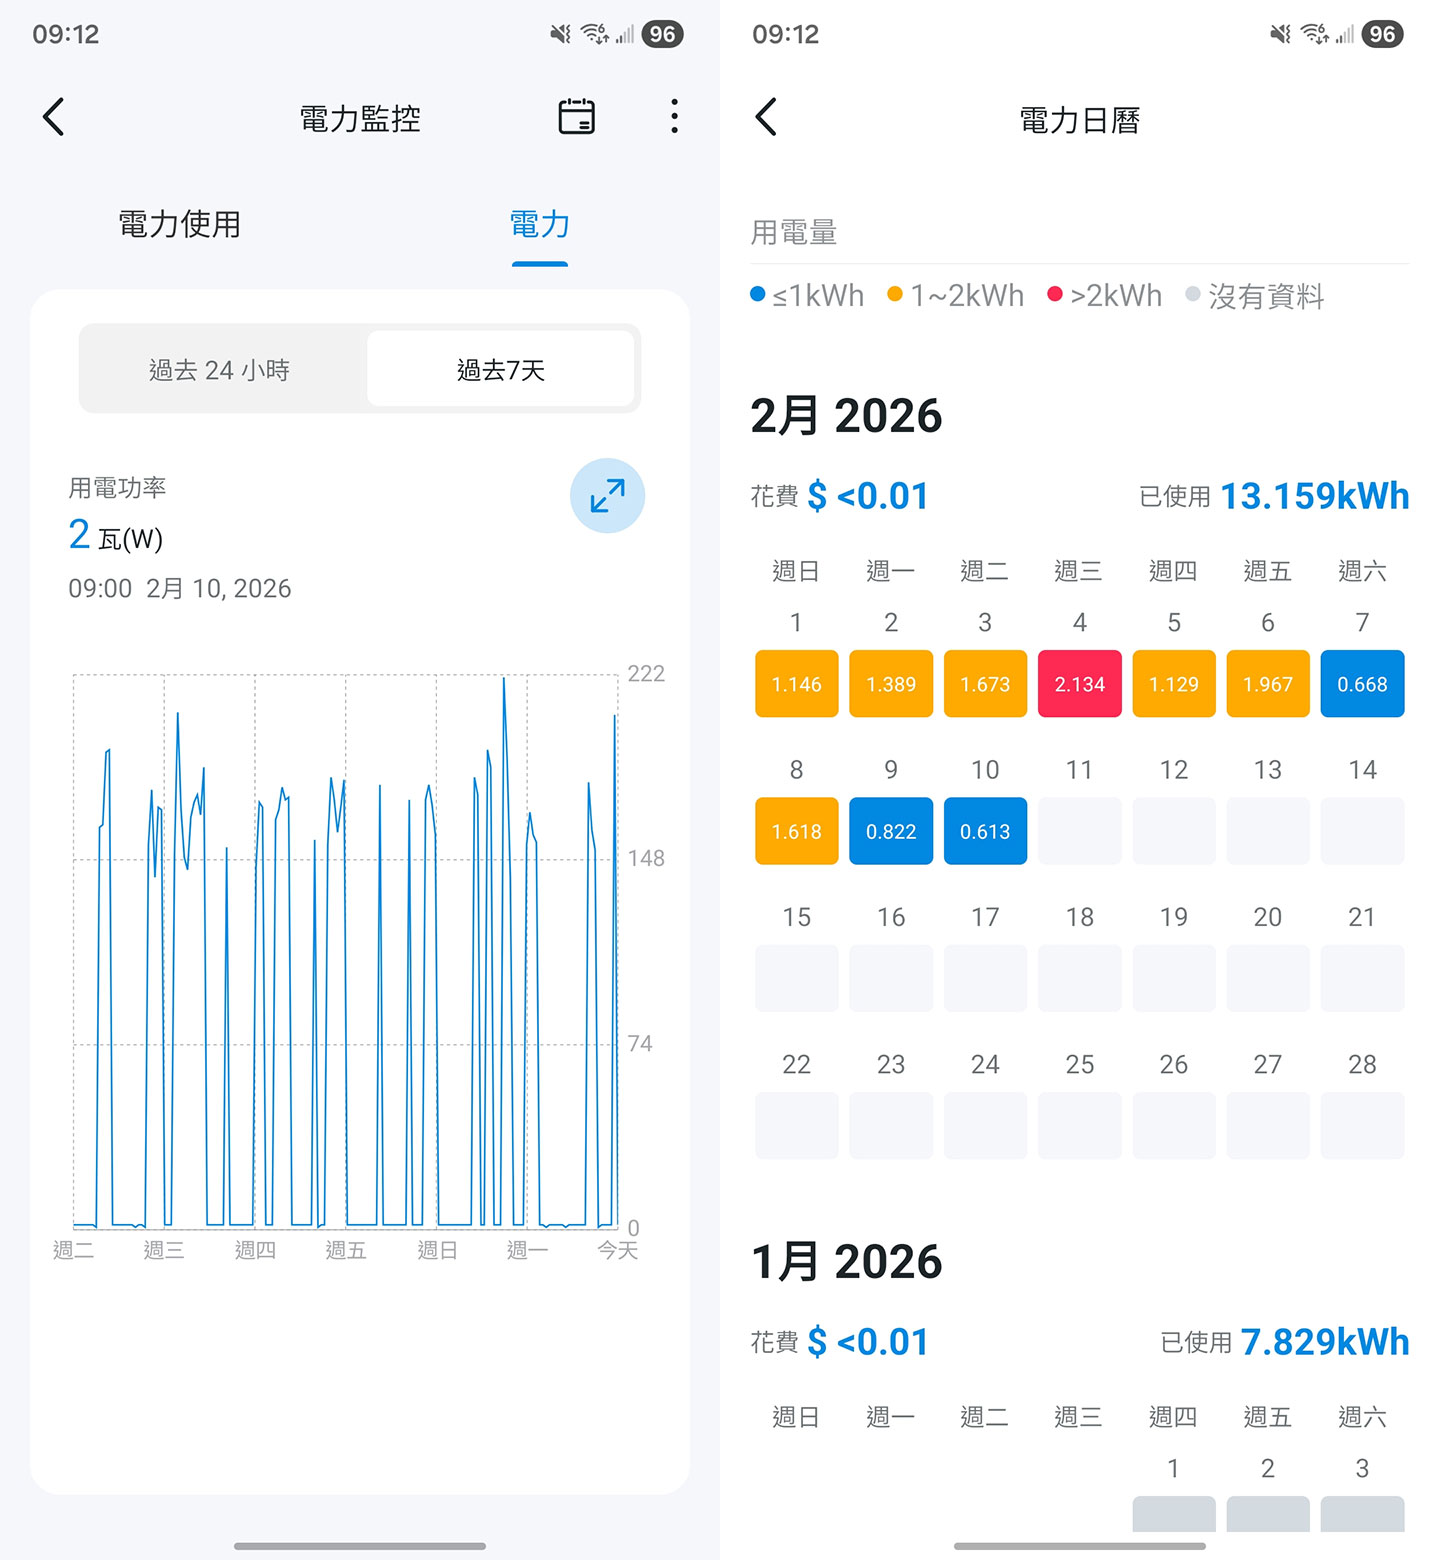The width and height of the screenshot is (1440, 1560).
Task: Select the 過去7天 time range
Action: pyautogui.click(x=502, y=369)
